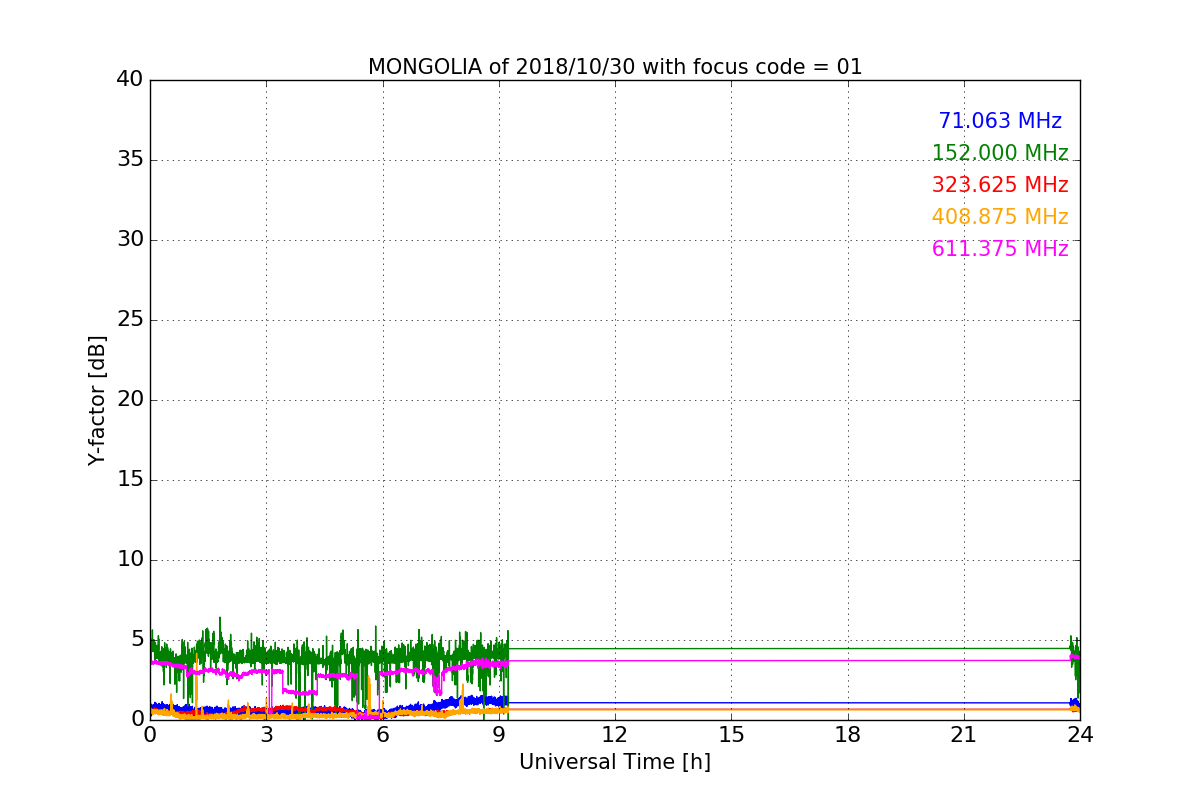This screenshot has height=800, width=1200.
Task: Click x-axis tick label 24
Action: (x=1080, y=734)
